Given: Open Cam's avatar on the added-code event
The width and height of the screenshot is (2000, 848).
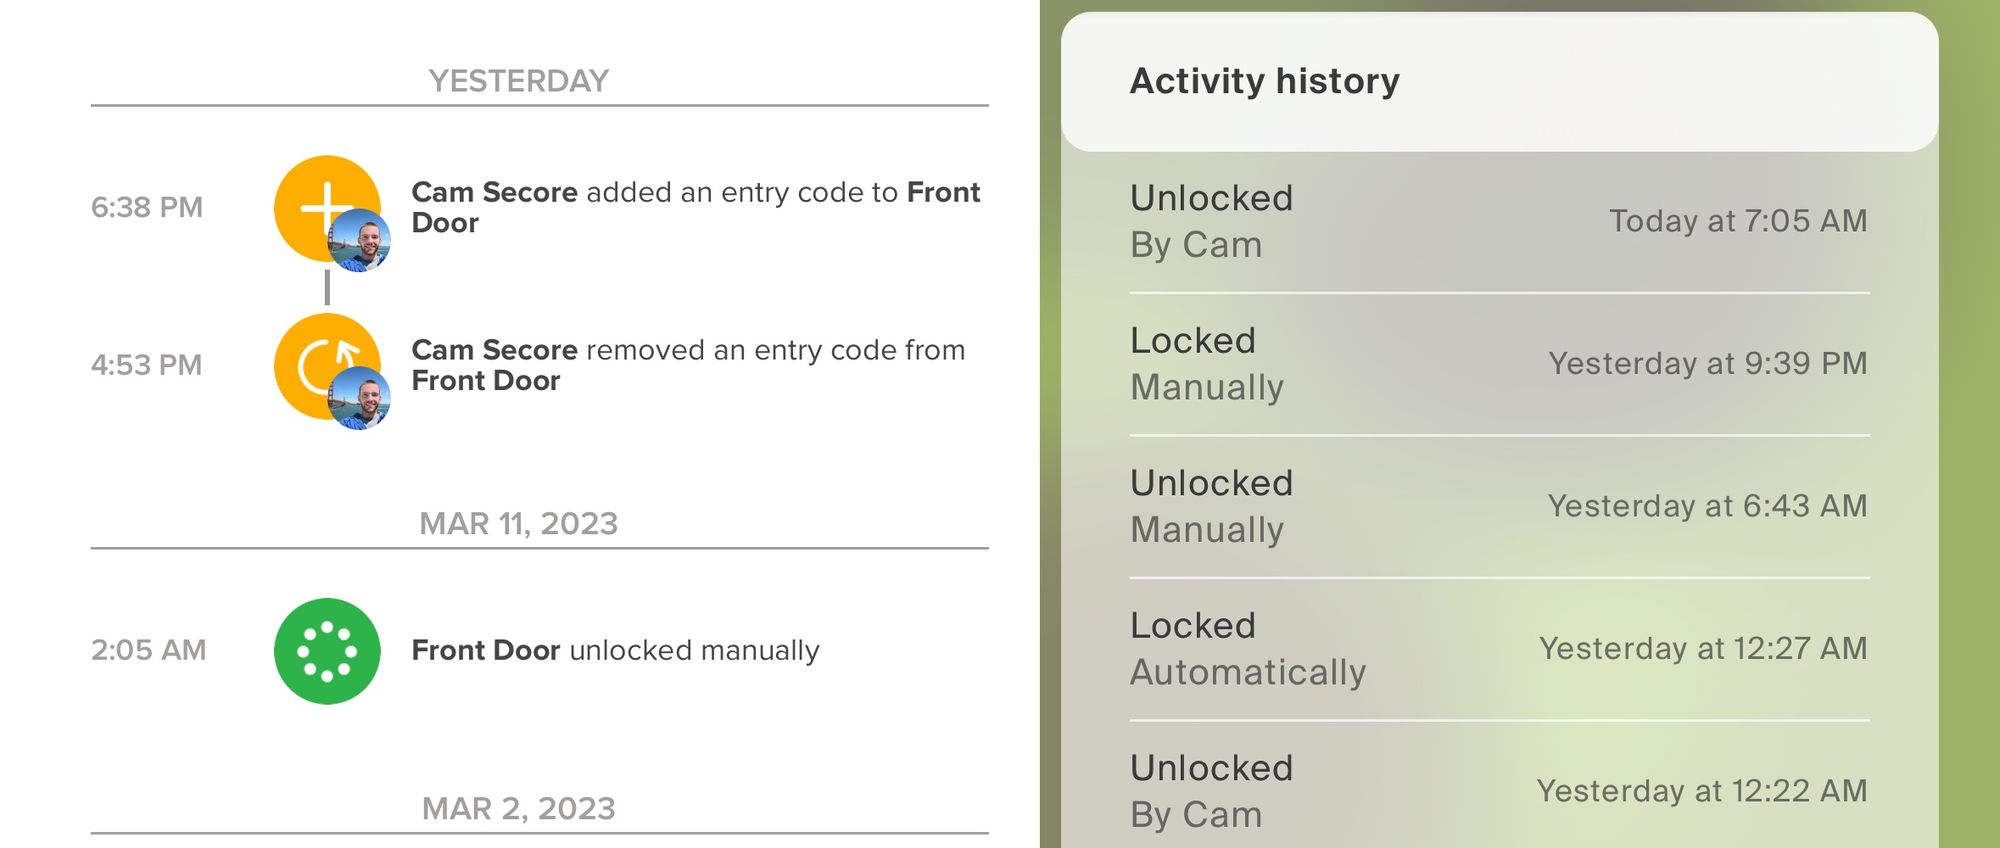Looking at the screenshot, I should click(359, 241).
